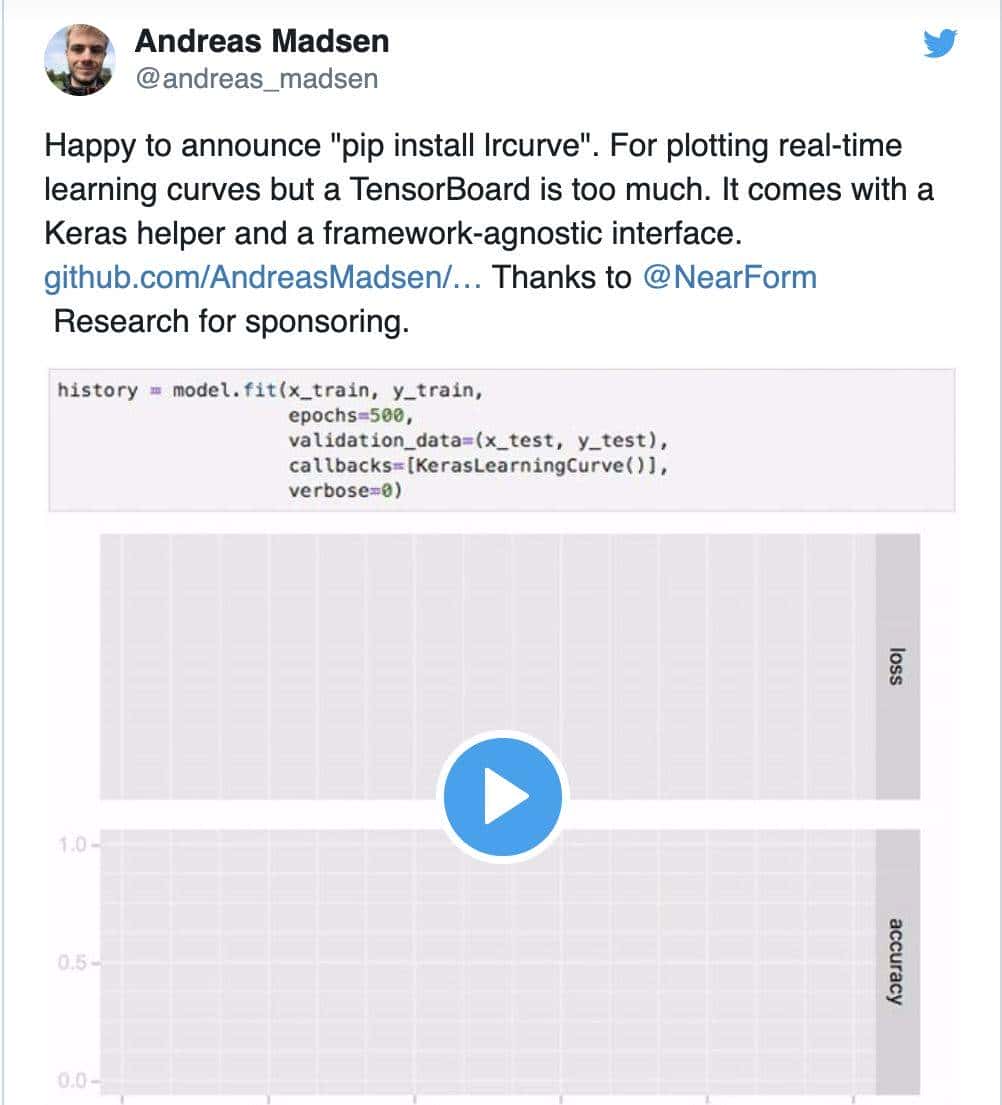Viewport: 1002px width, 1105px height.
Task: Play the lrcurve demo video
Action: (502, 797)
